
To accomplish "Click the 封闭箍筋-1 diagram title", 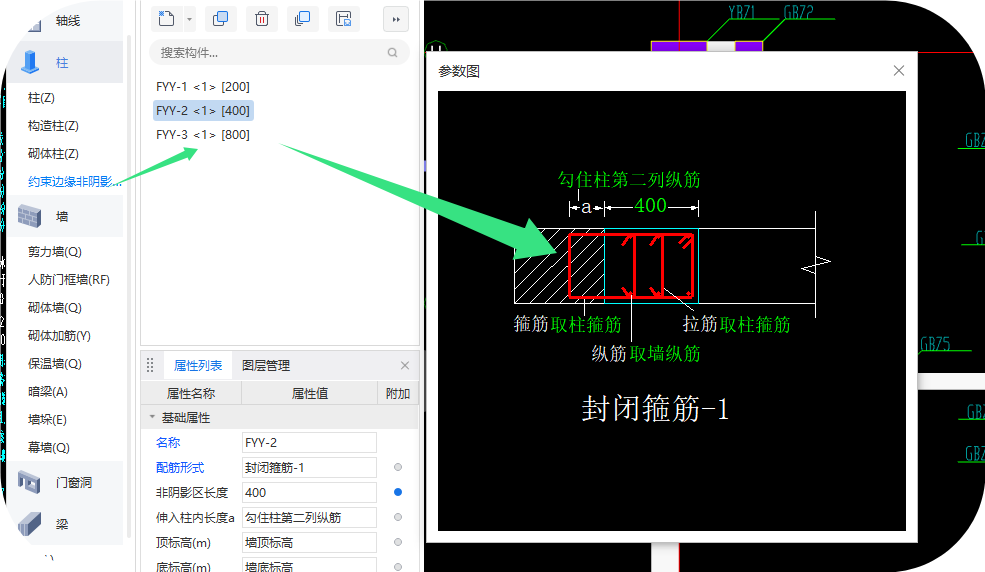I will tap(655, 409).
